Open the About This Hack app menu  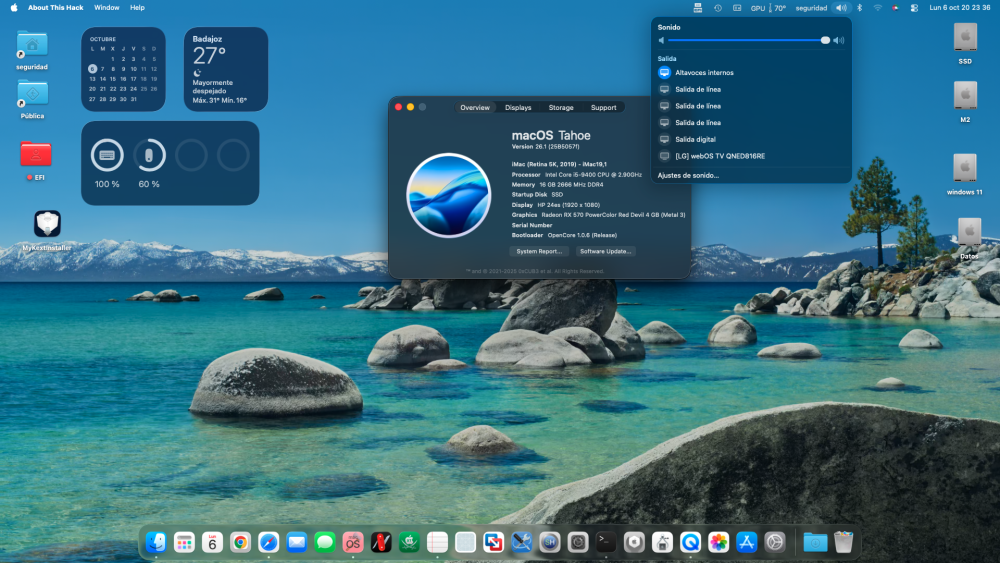(x=55, y=8)
